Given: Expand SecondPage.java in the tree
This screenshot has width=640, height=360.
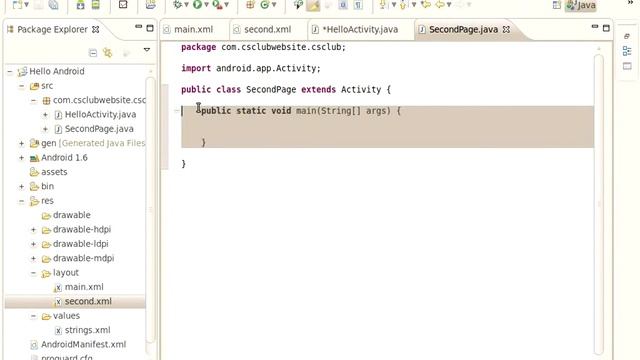Looking at the screenshot, I should [45, 129].
